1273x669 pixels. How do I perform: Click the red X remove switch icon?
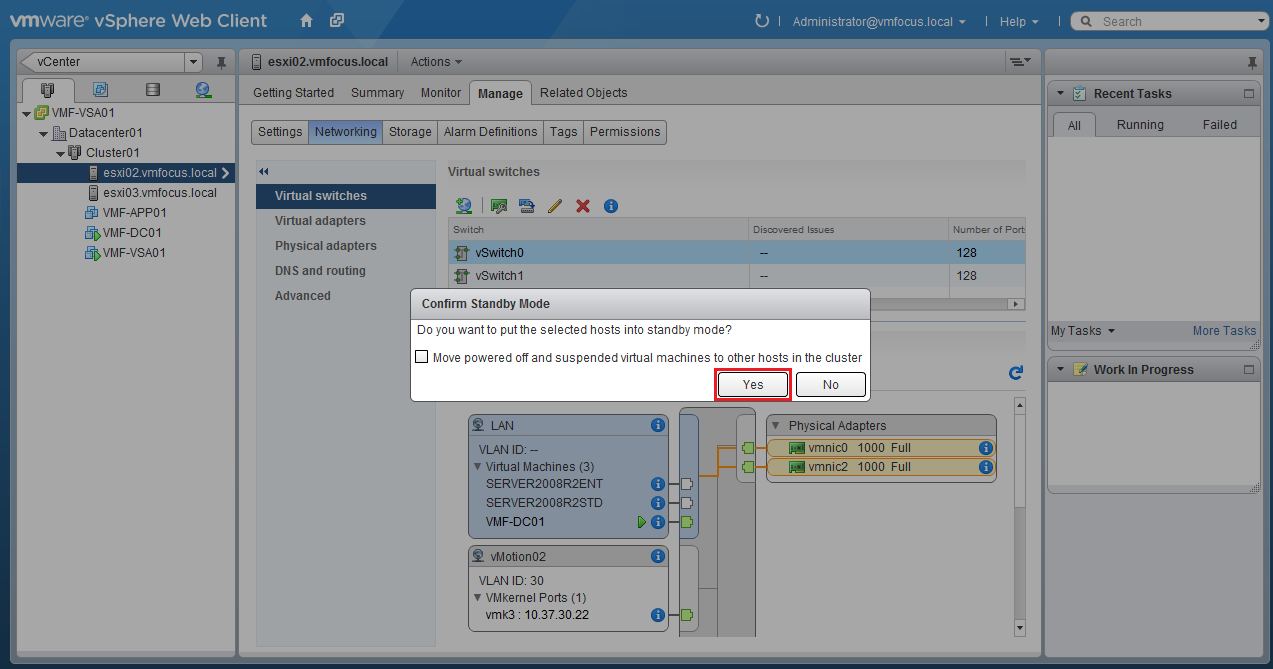coord(583,206)
